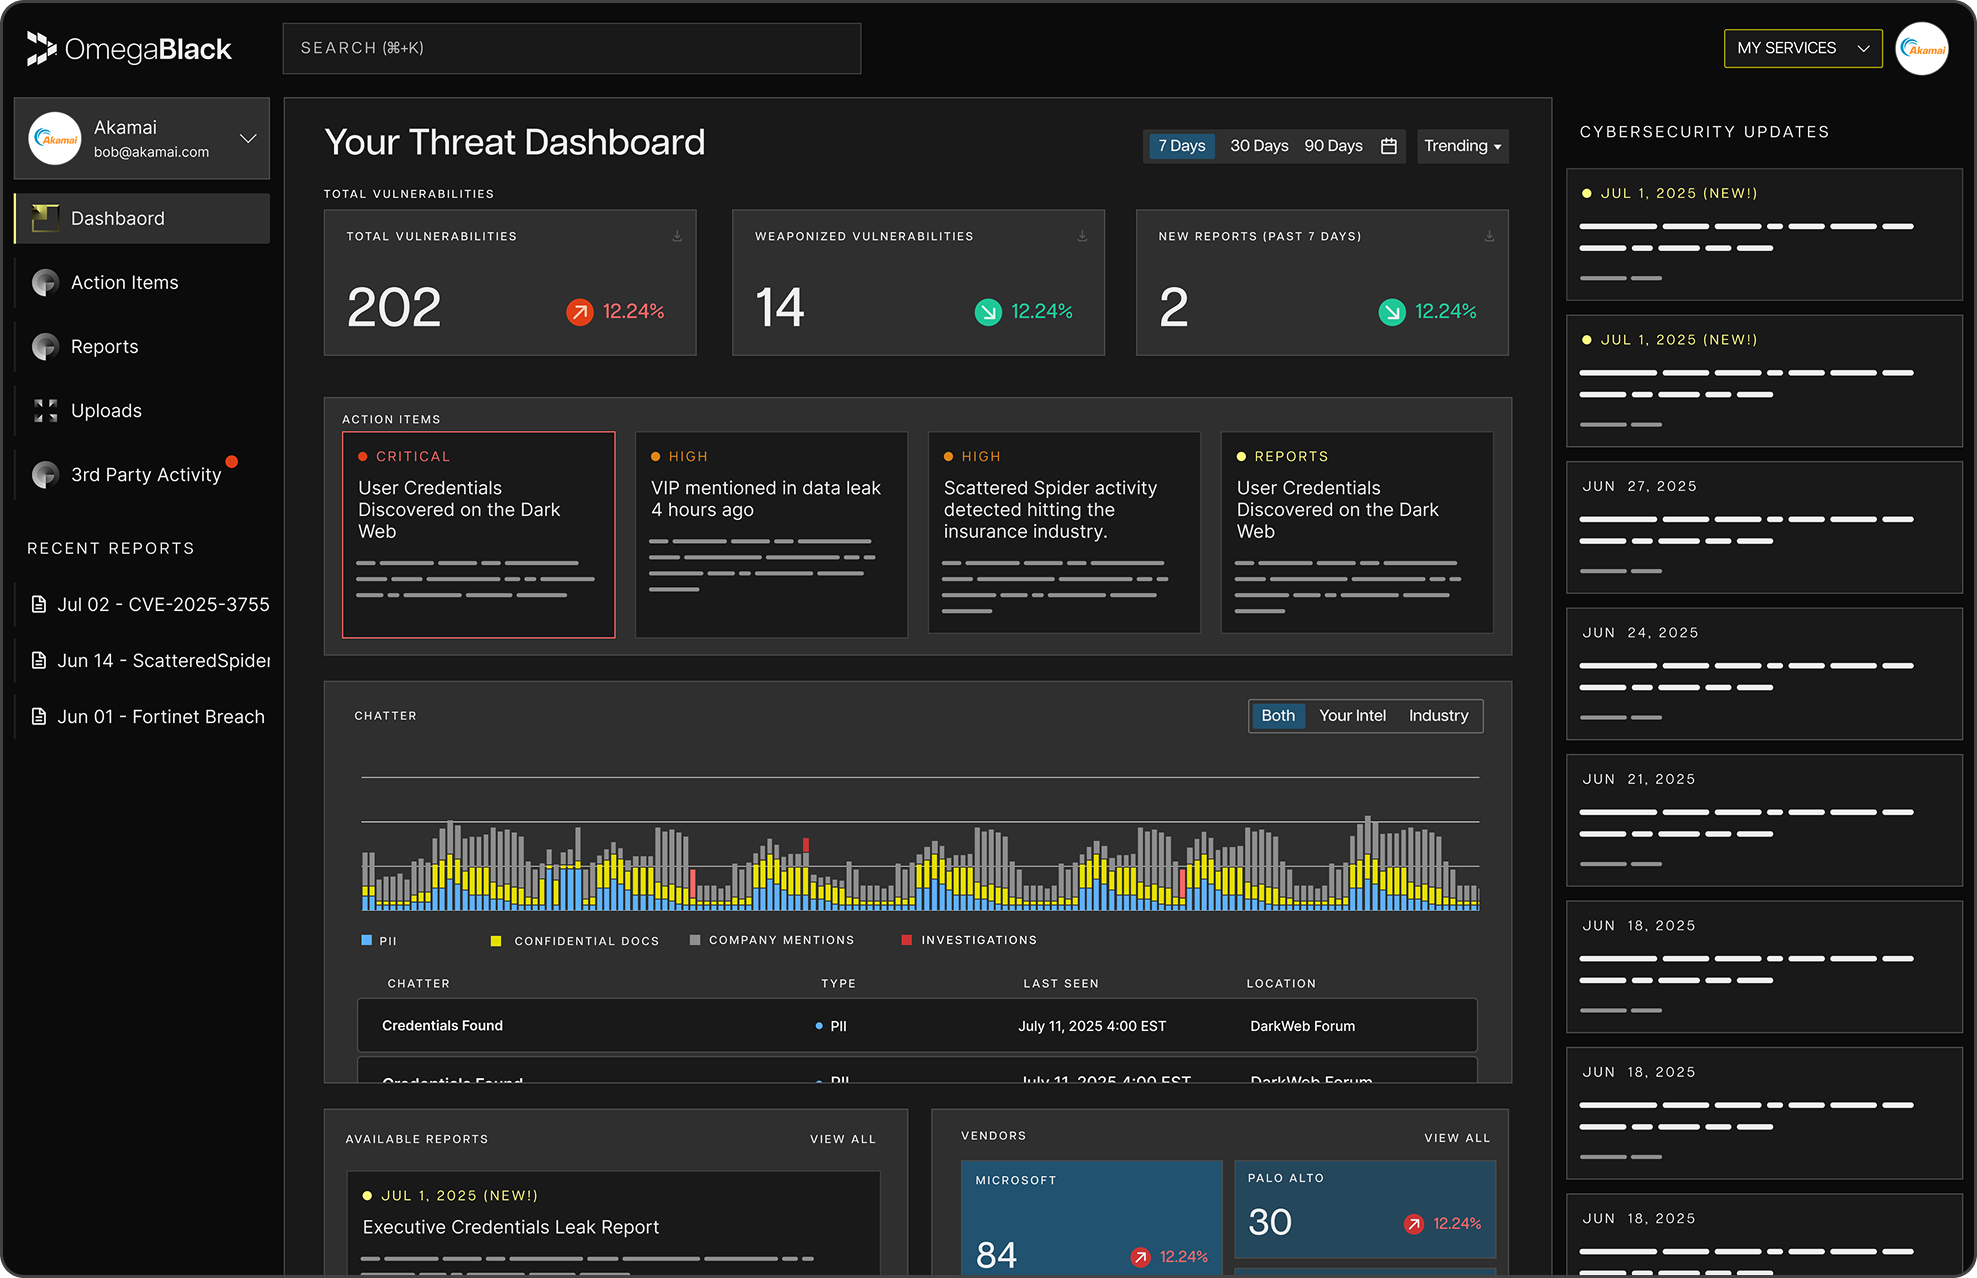Open 3rd Party Activity menu item

tap(145, 475)
